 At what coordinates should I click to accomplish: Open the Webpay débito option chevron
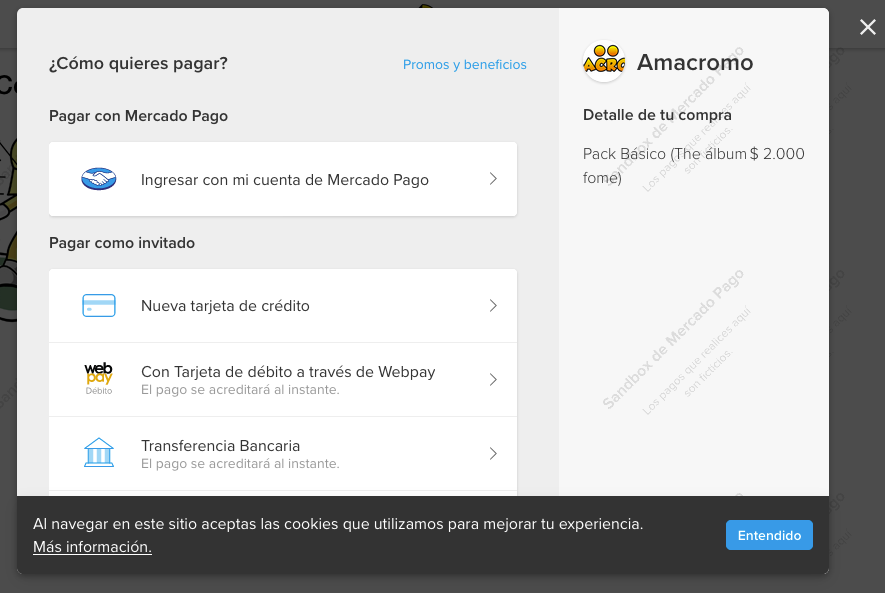(x=493, y=379)
